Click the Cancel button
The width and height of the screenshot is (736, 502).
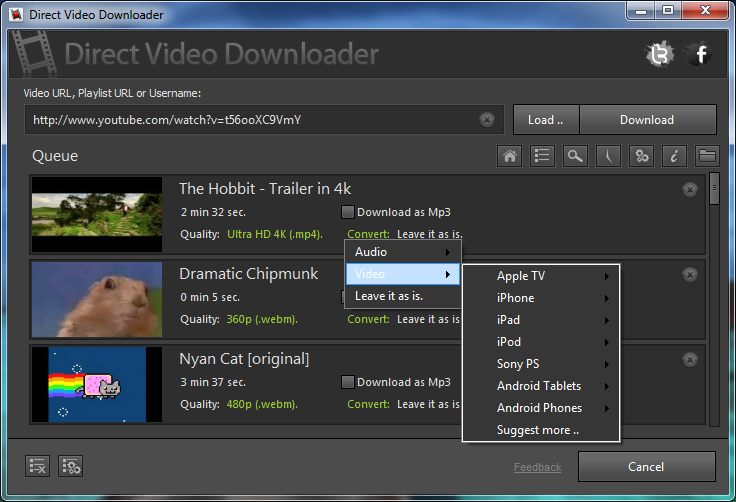(x=646, y=467)
